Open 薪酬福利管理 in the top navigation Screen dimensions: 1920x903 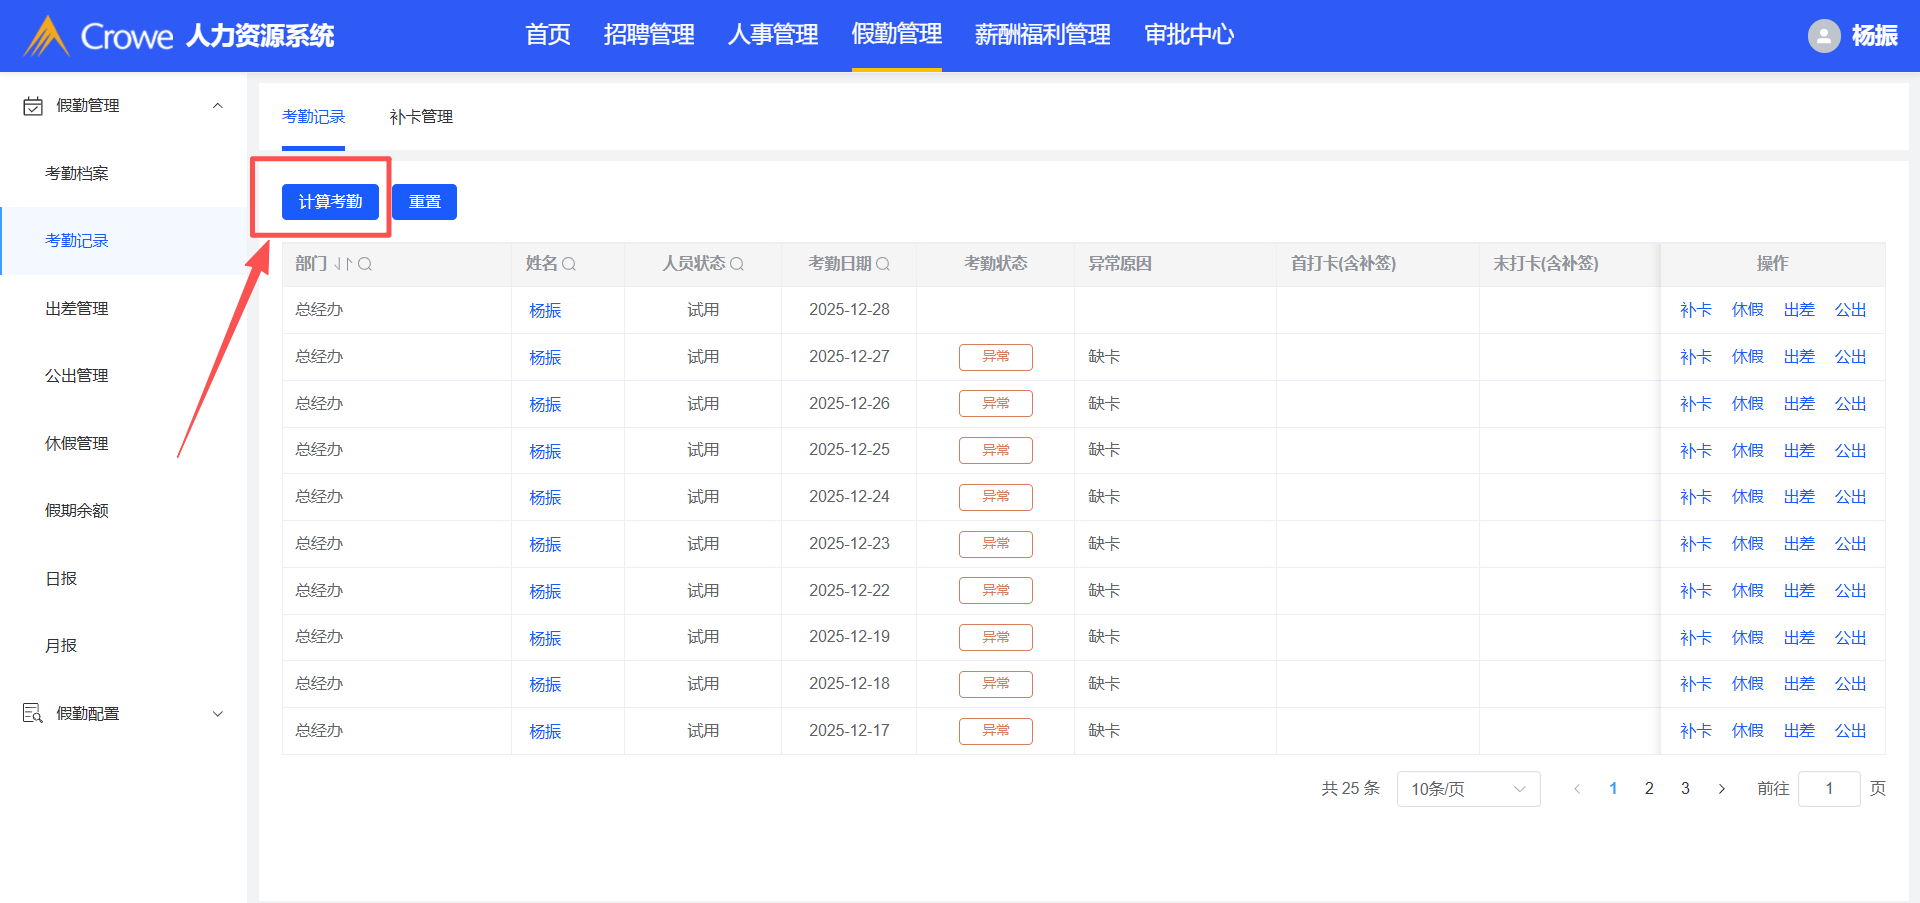click(x=1042, y=35)
